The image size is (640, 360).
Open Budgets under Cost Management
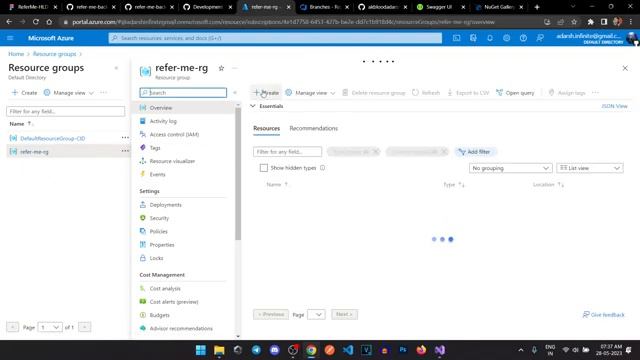point(159,315)
